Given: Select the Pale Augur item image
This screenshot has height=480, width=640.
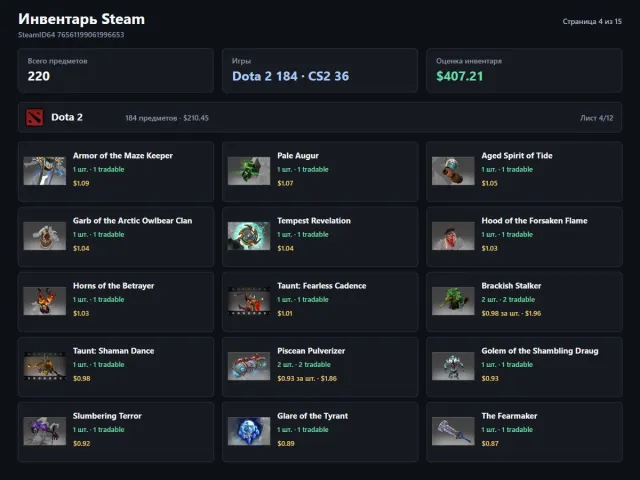Looking at the screenshot, I should tap(249, 171).
